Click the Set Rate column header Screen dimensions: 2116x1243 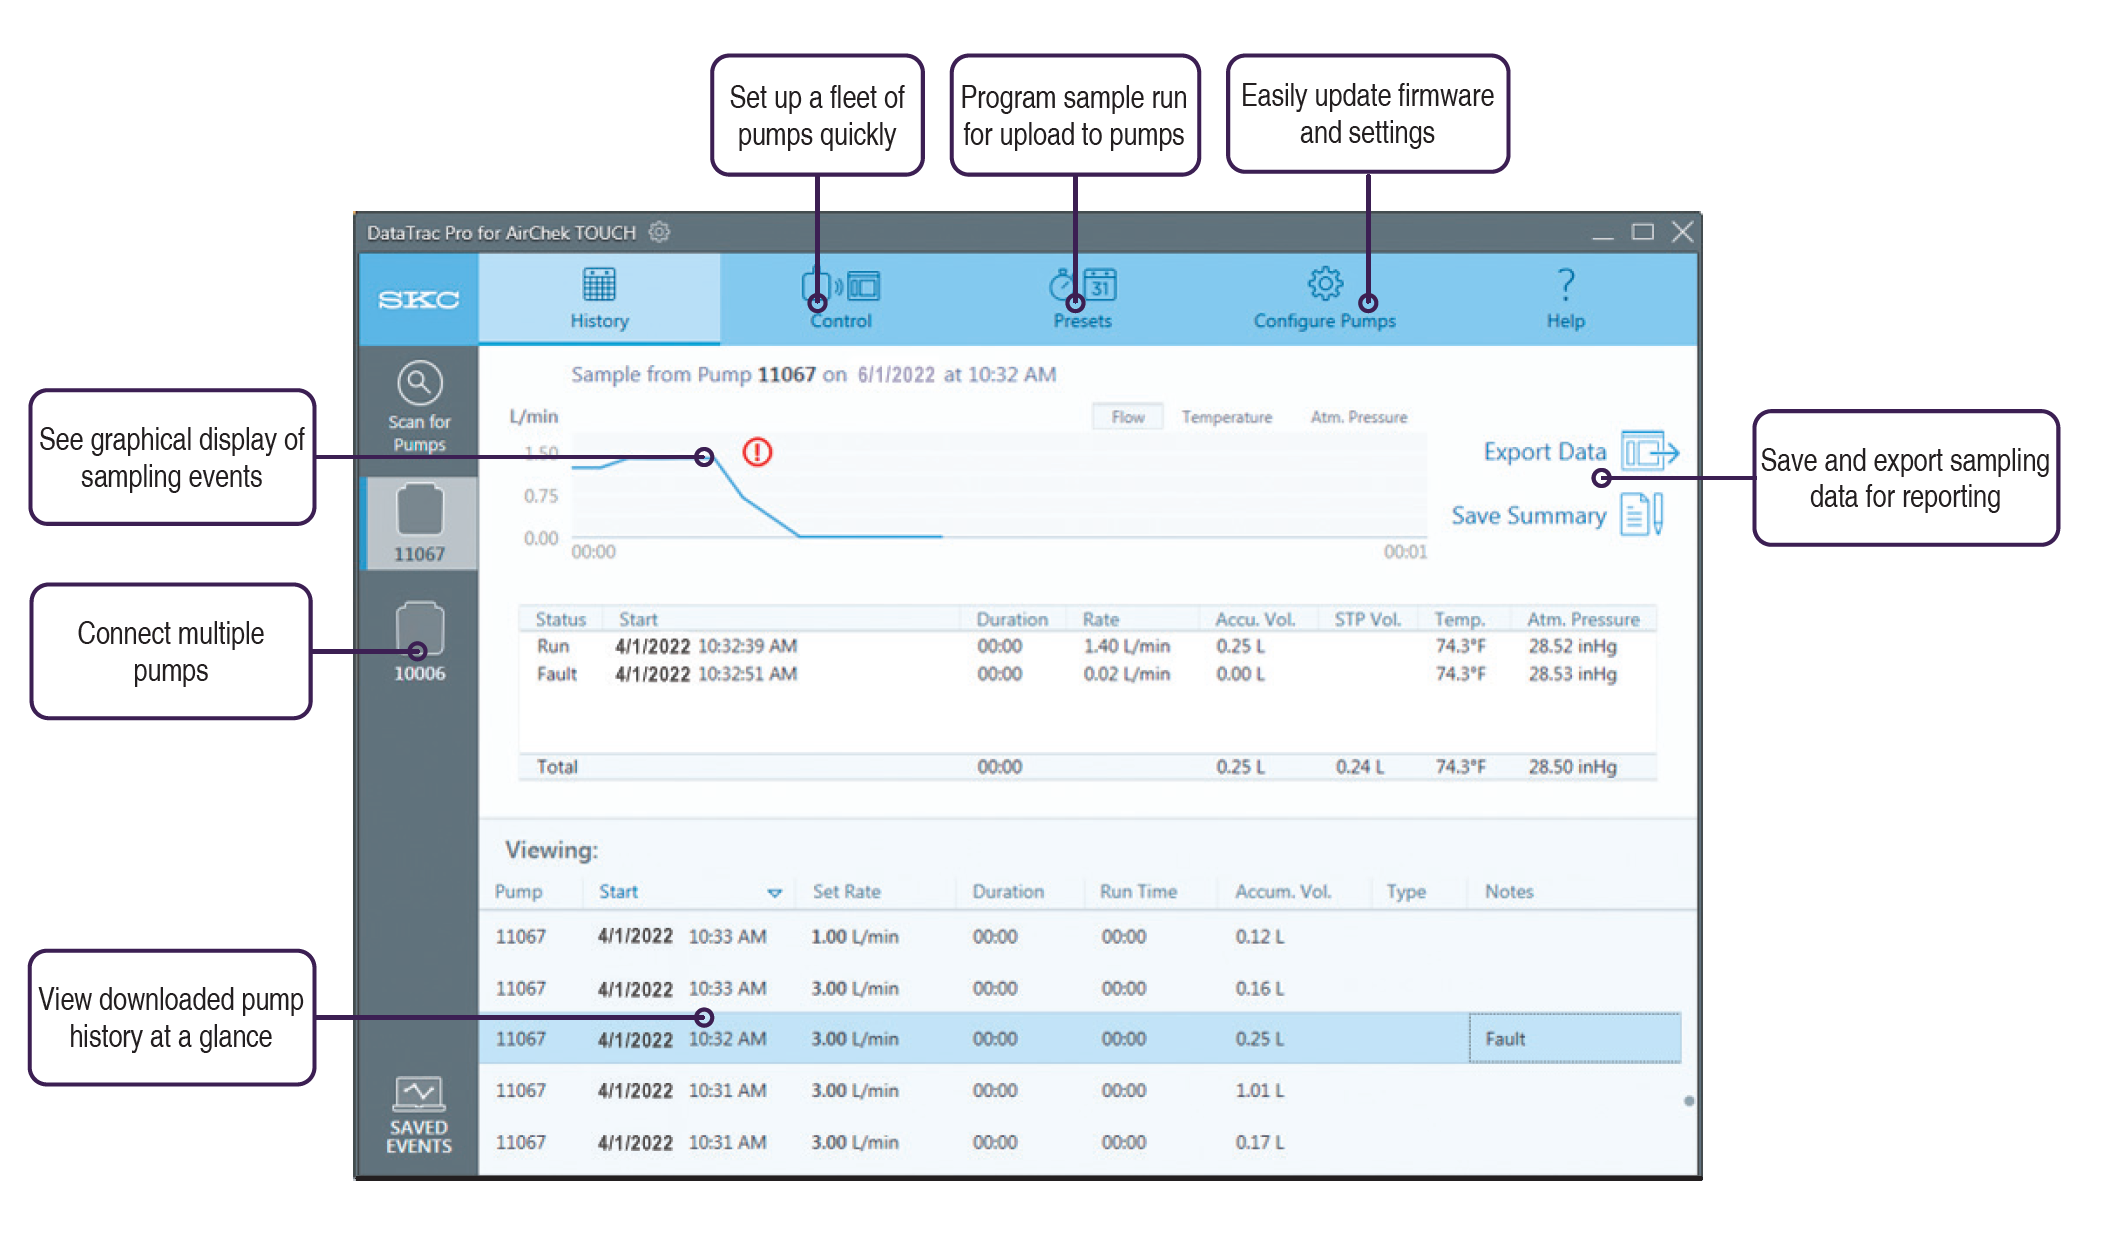[846, 891]
